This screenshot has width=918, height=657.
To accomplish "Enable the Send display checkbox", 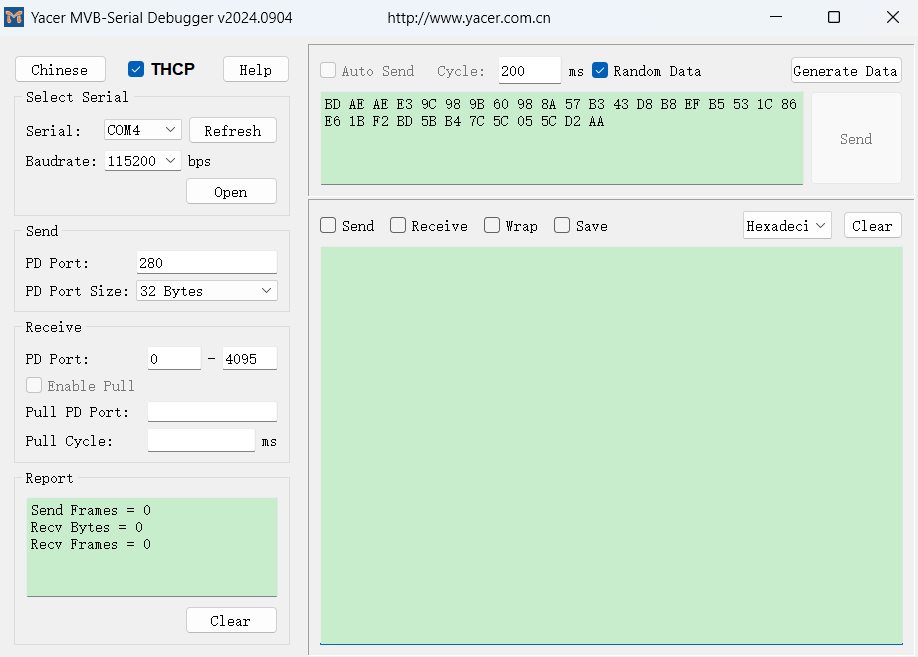I will [x=328, y=225].
